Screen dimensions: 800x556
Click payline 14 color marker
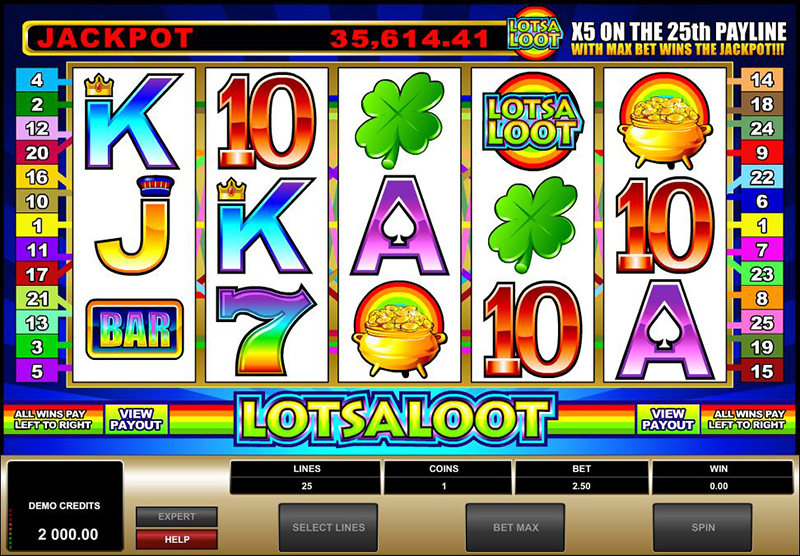tap(762, 80)
